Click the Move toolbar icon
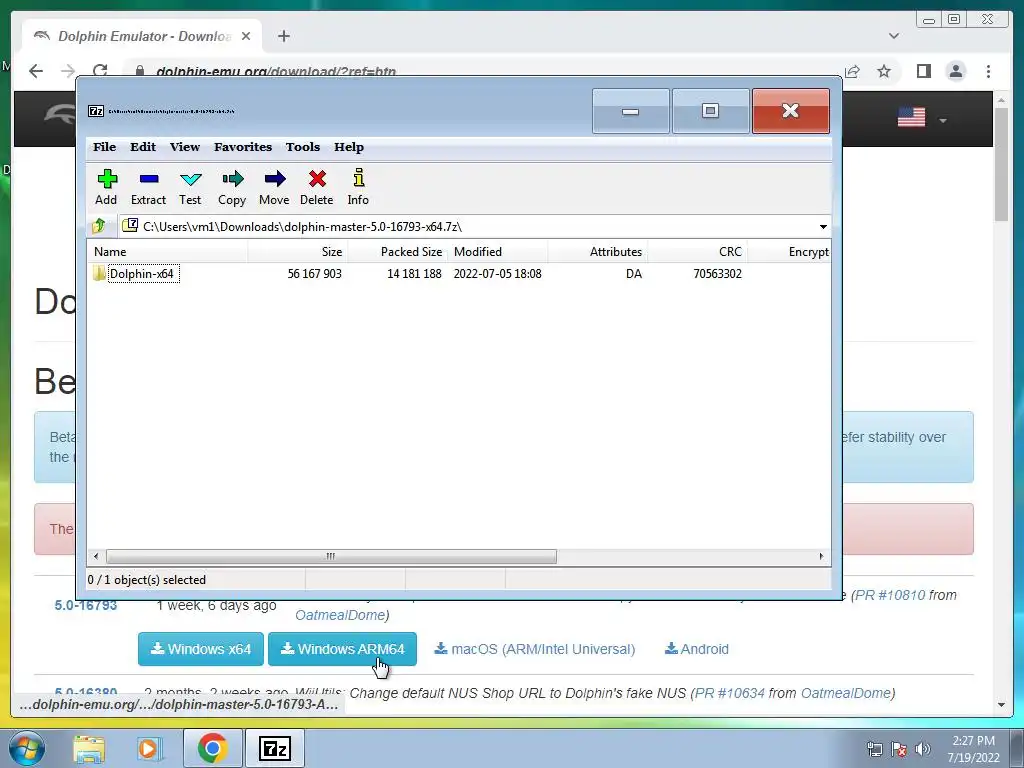 pyautogui.click(x=274, y=187)
